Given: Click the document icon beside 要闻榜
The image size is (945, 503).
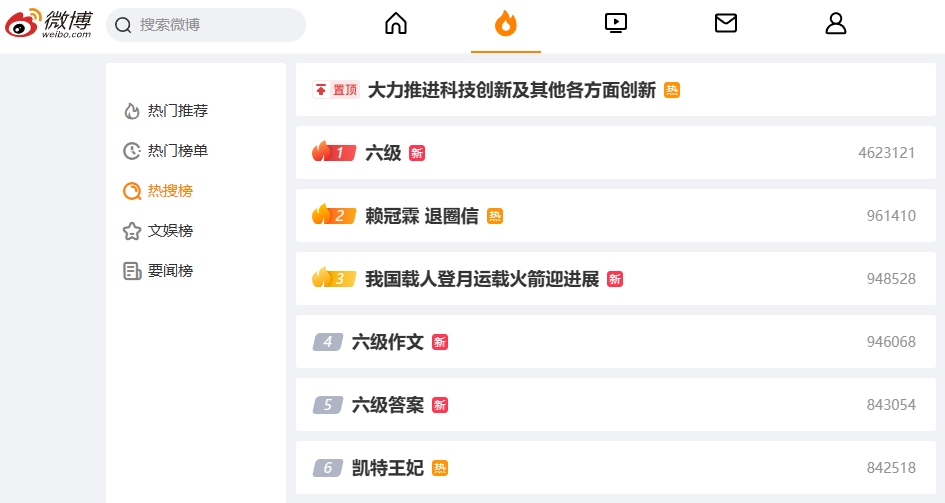Looking at the screenshot, I should point(131,271).
